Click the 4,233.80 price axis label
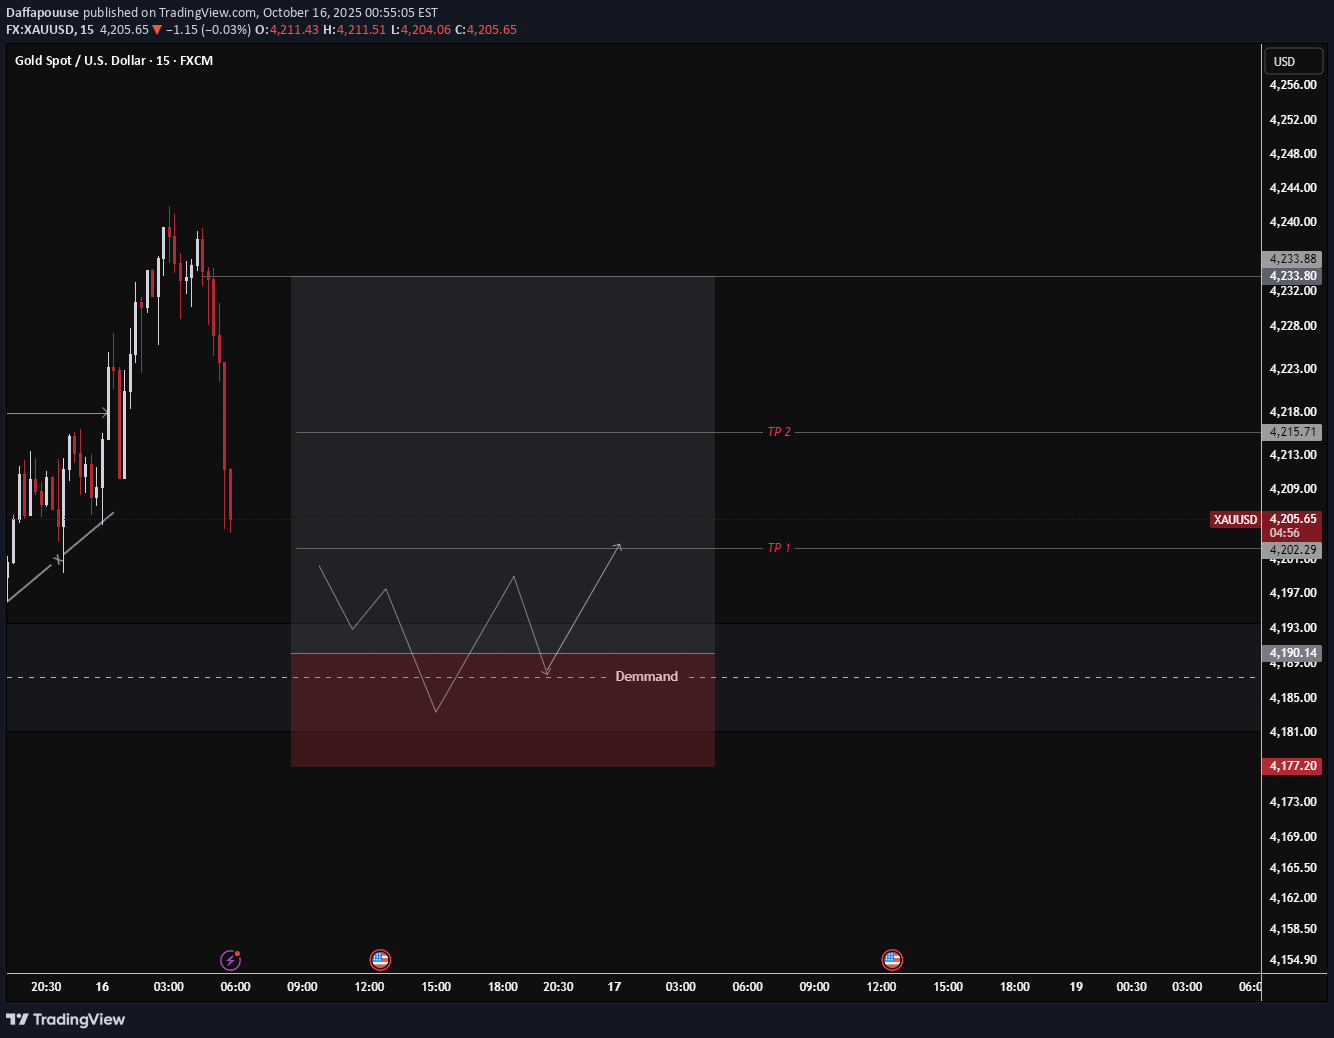Screen dimensions: 1334x1038 pyautogui.click(x=1292, y=276)
